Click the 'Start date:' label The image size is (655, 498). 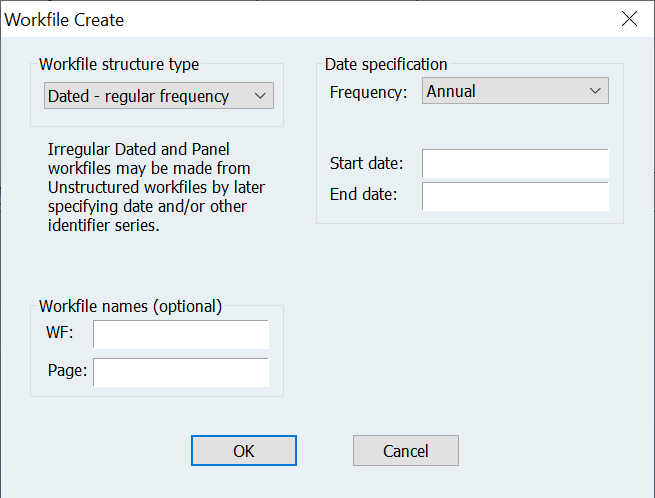[x=366, y=164]
